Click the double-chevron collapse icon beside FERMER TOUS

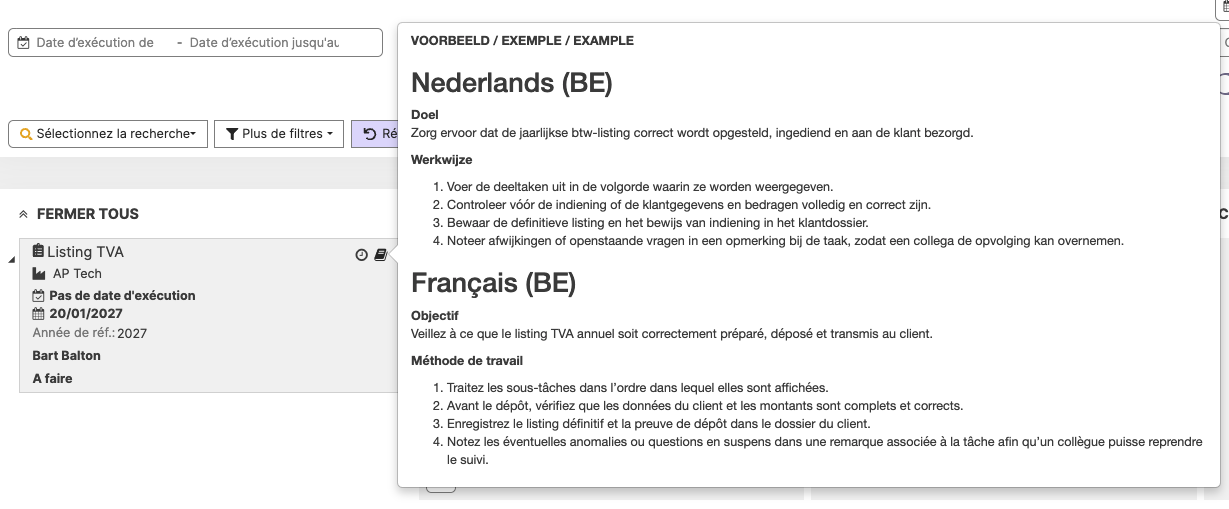23,214
